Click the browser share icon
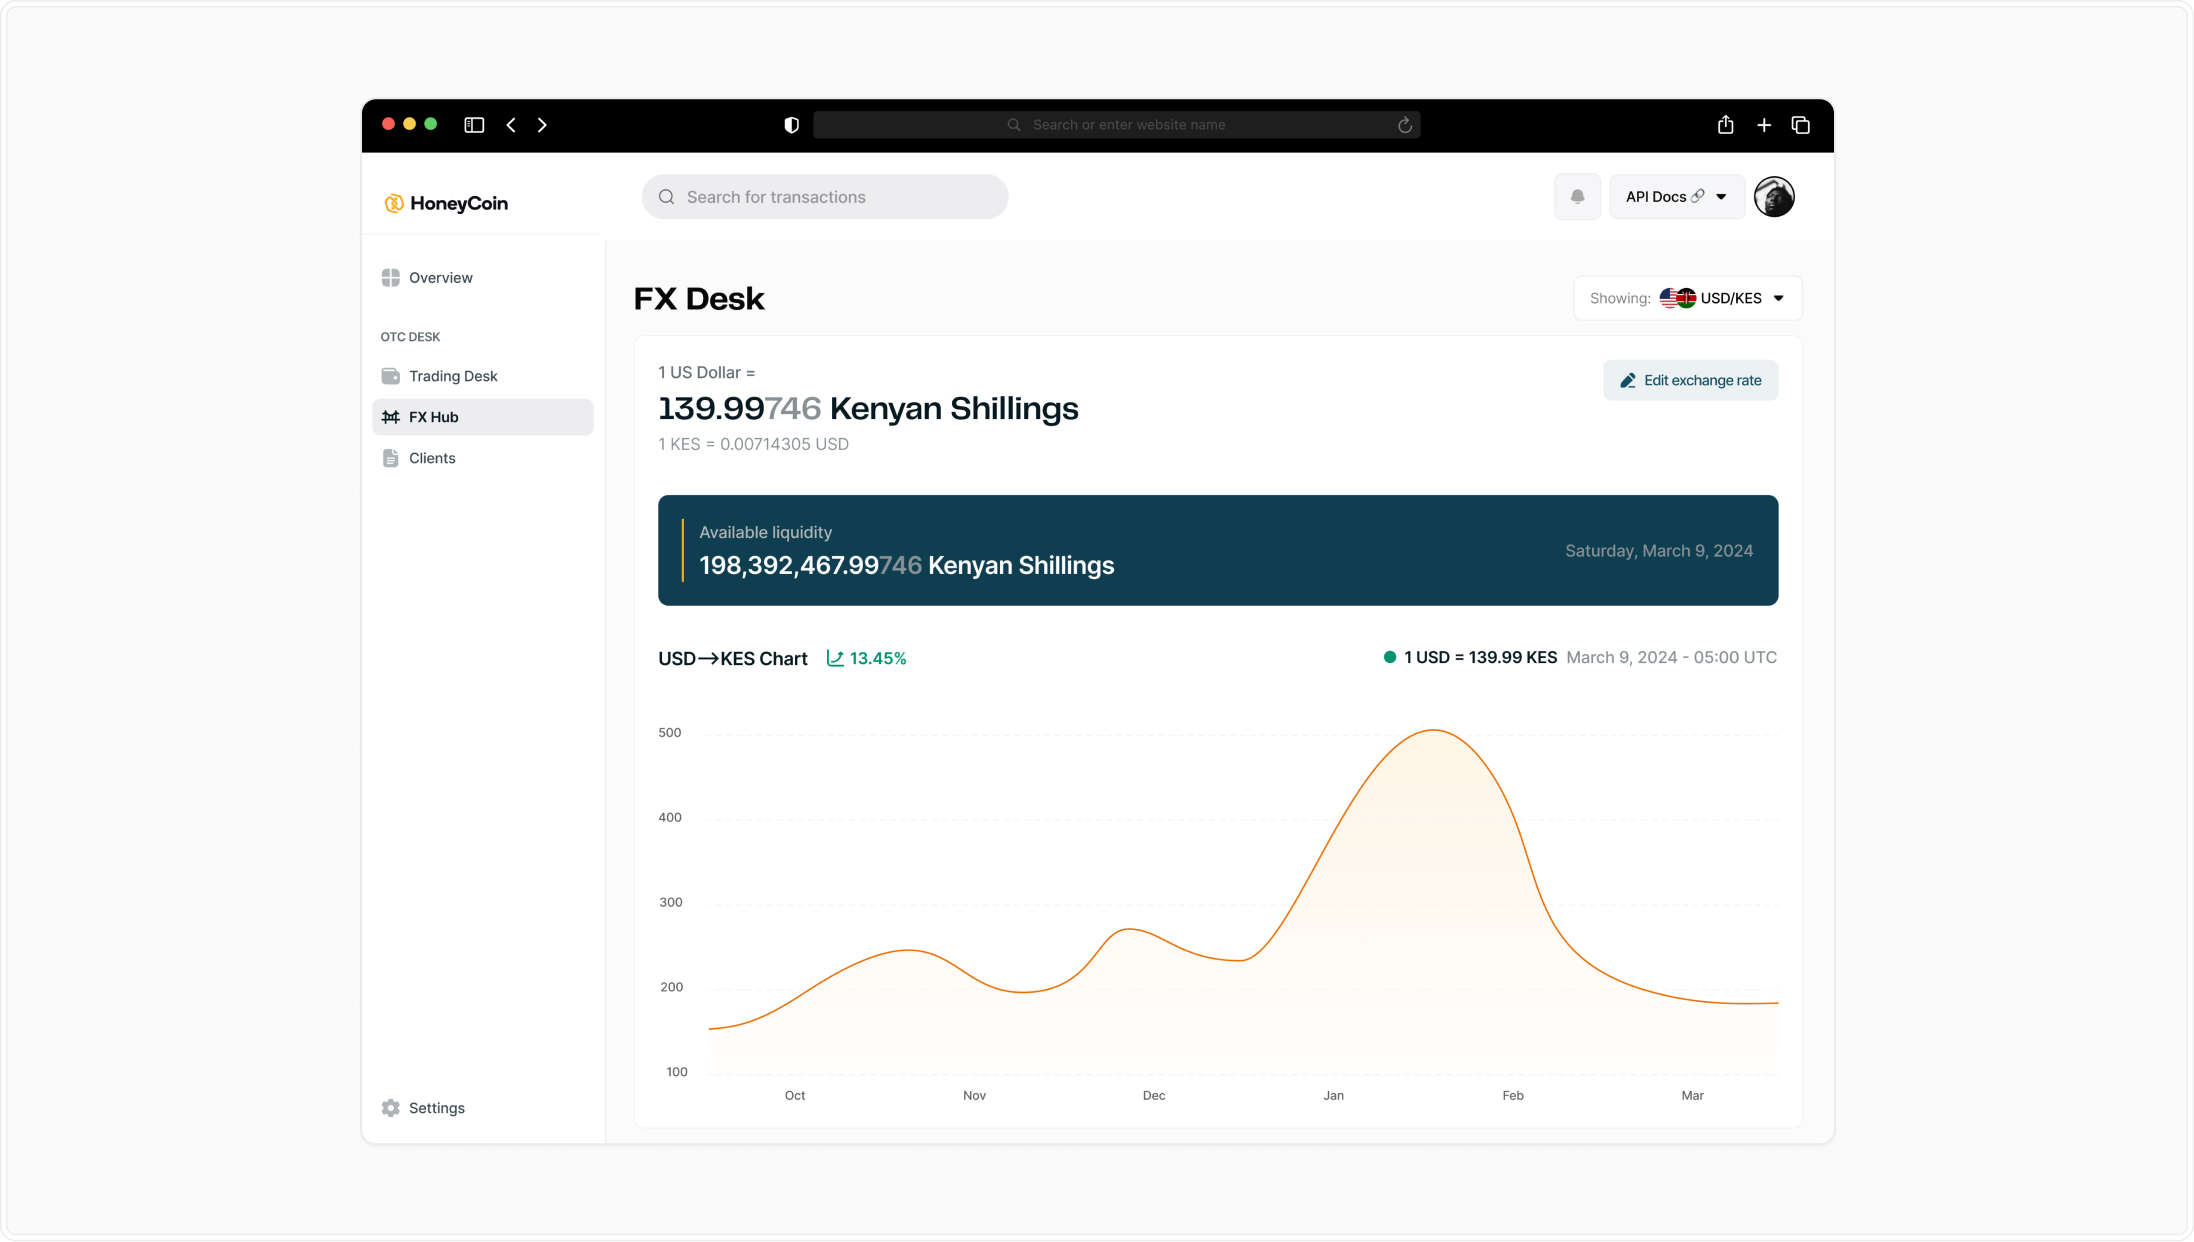 pyautogui.click(x=1725, y=125)
